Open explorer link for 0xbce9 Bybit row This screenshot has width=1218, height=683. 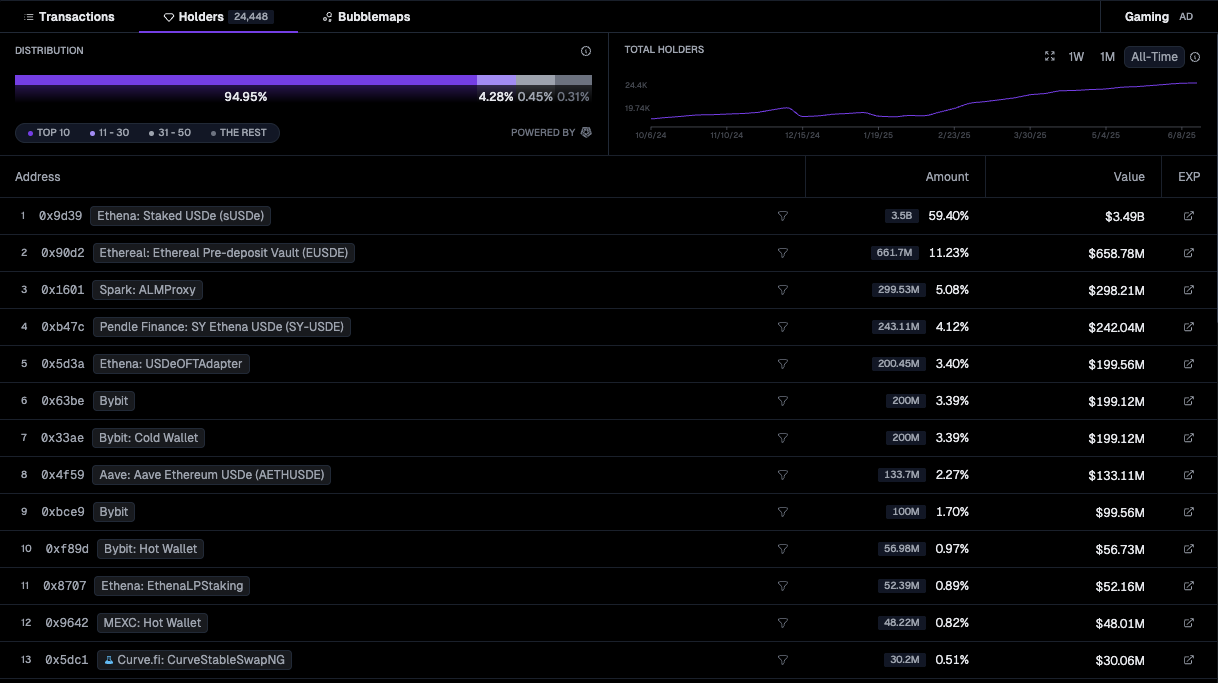(1189, 512)
